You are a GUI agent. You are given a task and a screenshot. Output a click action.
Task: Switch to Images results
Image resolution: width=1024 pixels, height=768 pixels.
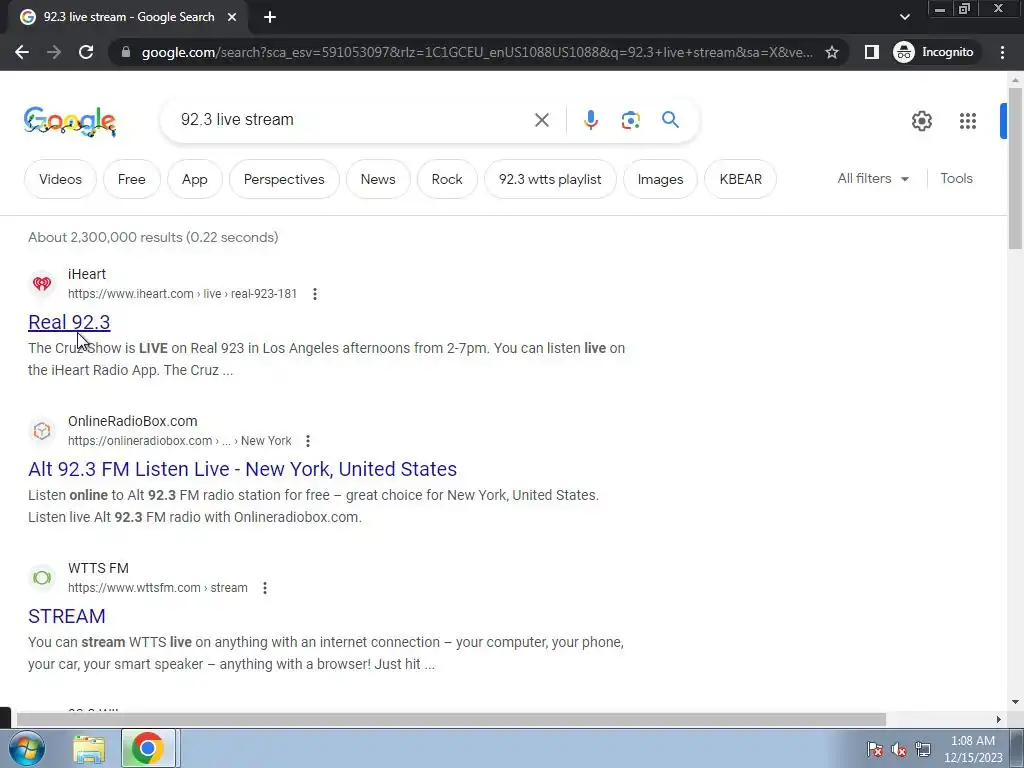coord(660,179)
